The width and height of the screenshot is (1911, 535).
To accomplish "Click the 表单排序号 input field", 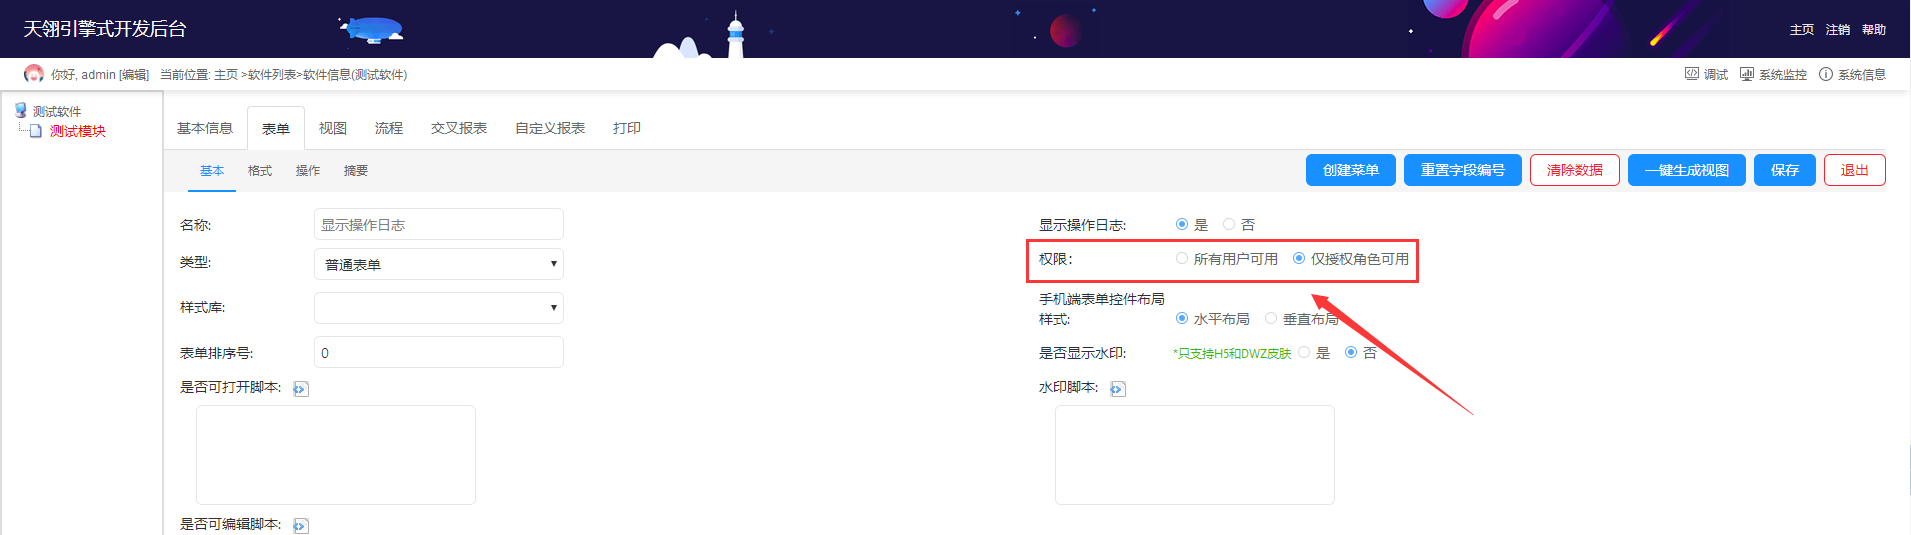I will pyautogui.click(x=438, y=352).
